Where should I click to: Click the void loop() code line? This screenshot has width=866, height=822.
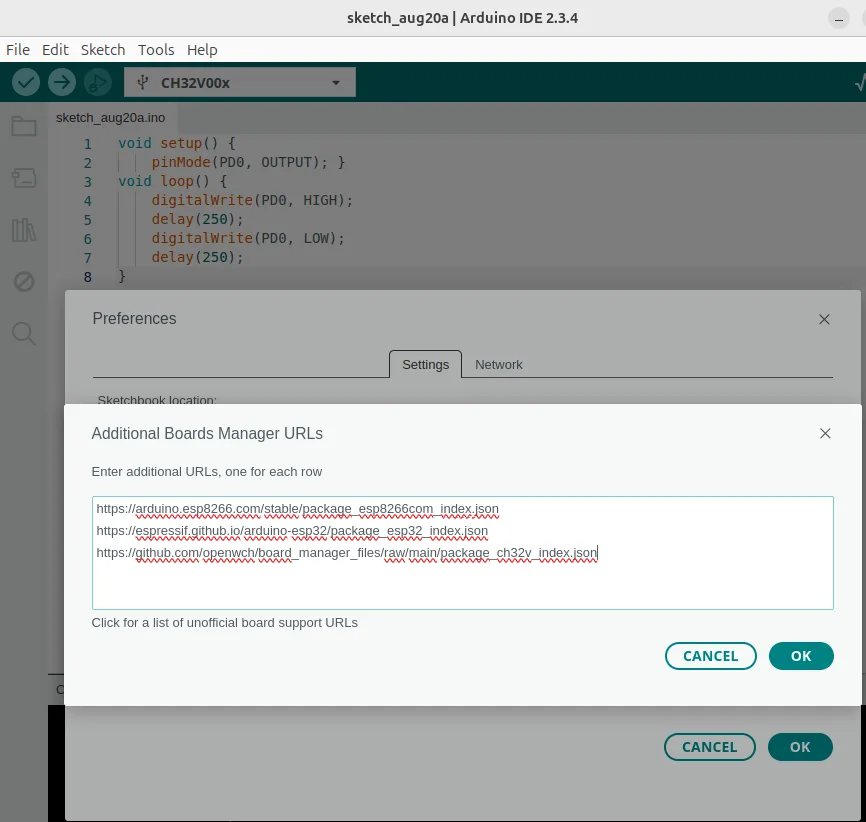coord(173,181)
